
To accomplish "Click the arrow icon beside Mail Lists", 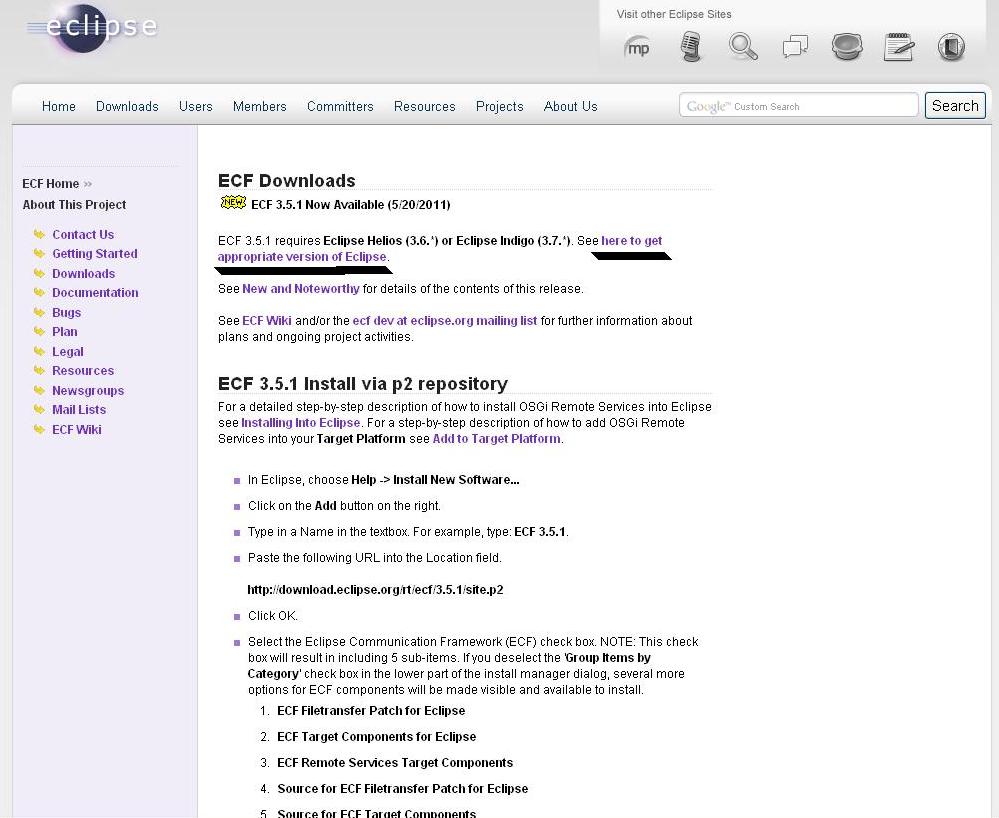I will click(x=40, y=410).
